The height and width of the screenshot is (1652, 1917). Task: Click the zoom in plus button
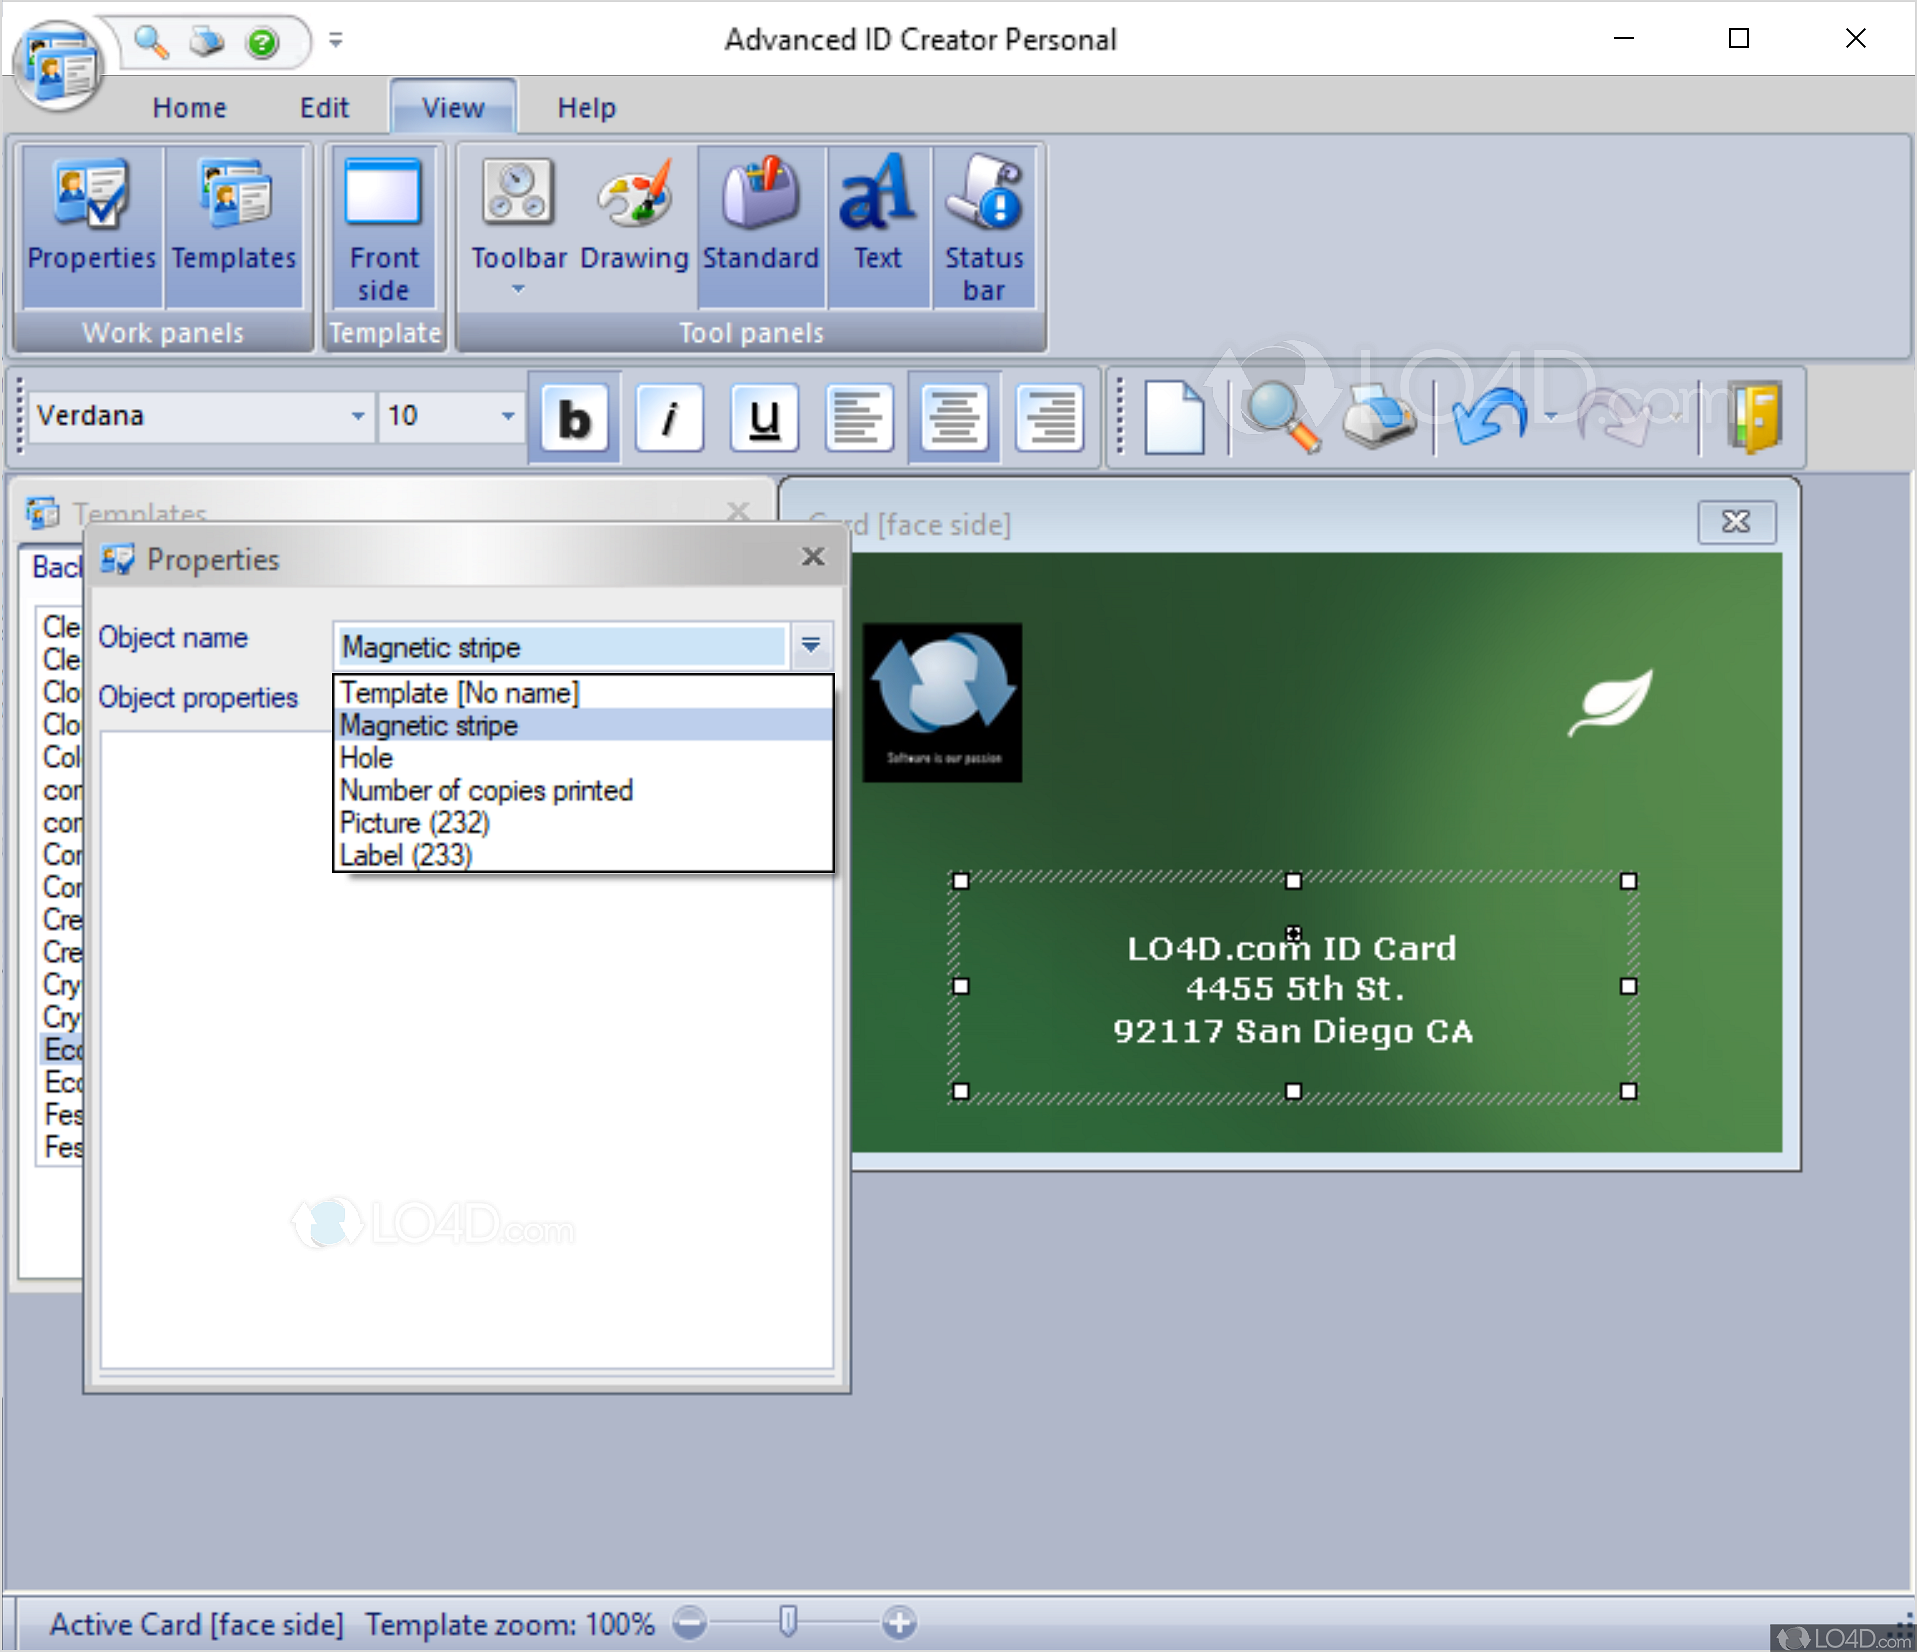[x=899, y=1622]
